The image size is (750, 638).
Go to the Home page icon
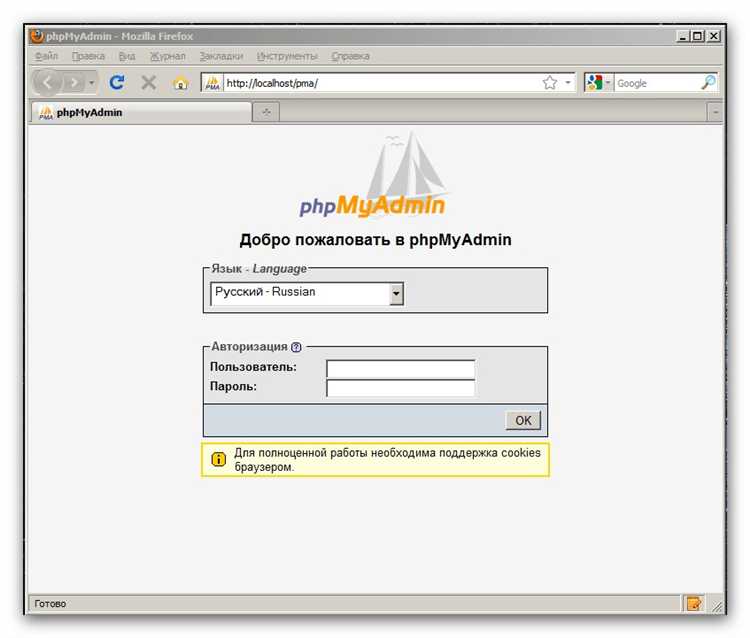(x=180, y=83)
